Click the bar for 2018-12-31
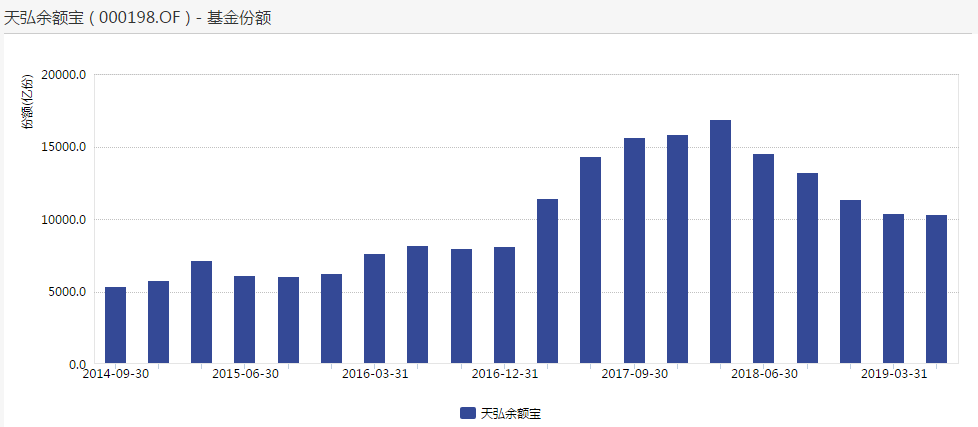Viewport: 978px width, 427px height. click(x=850, y=282)
